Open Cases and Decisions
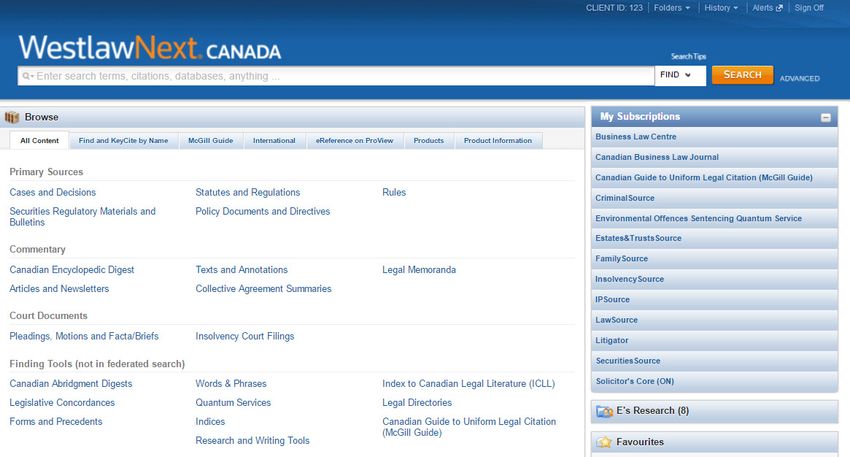The height and width of the screenshot is (457, 850). [x=53, y=192]
